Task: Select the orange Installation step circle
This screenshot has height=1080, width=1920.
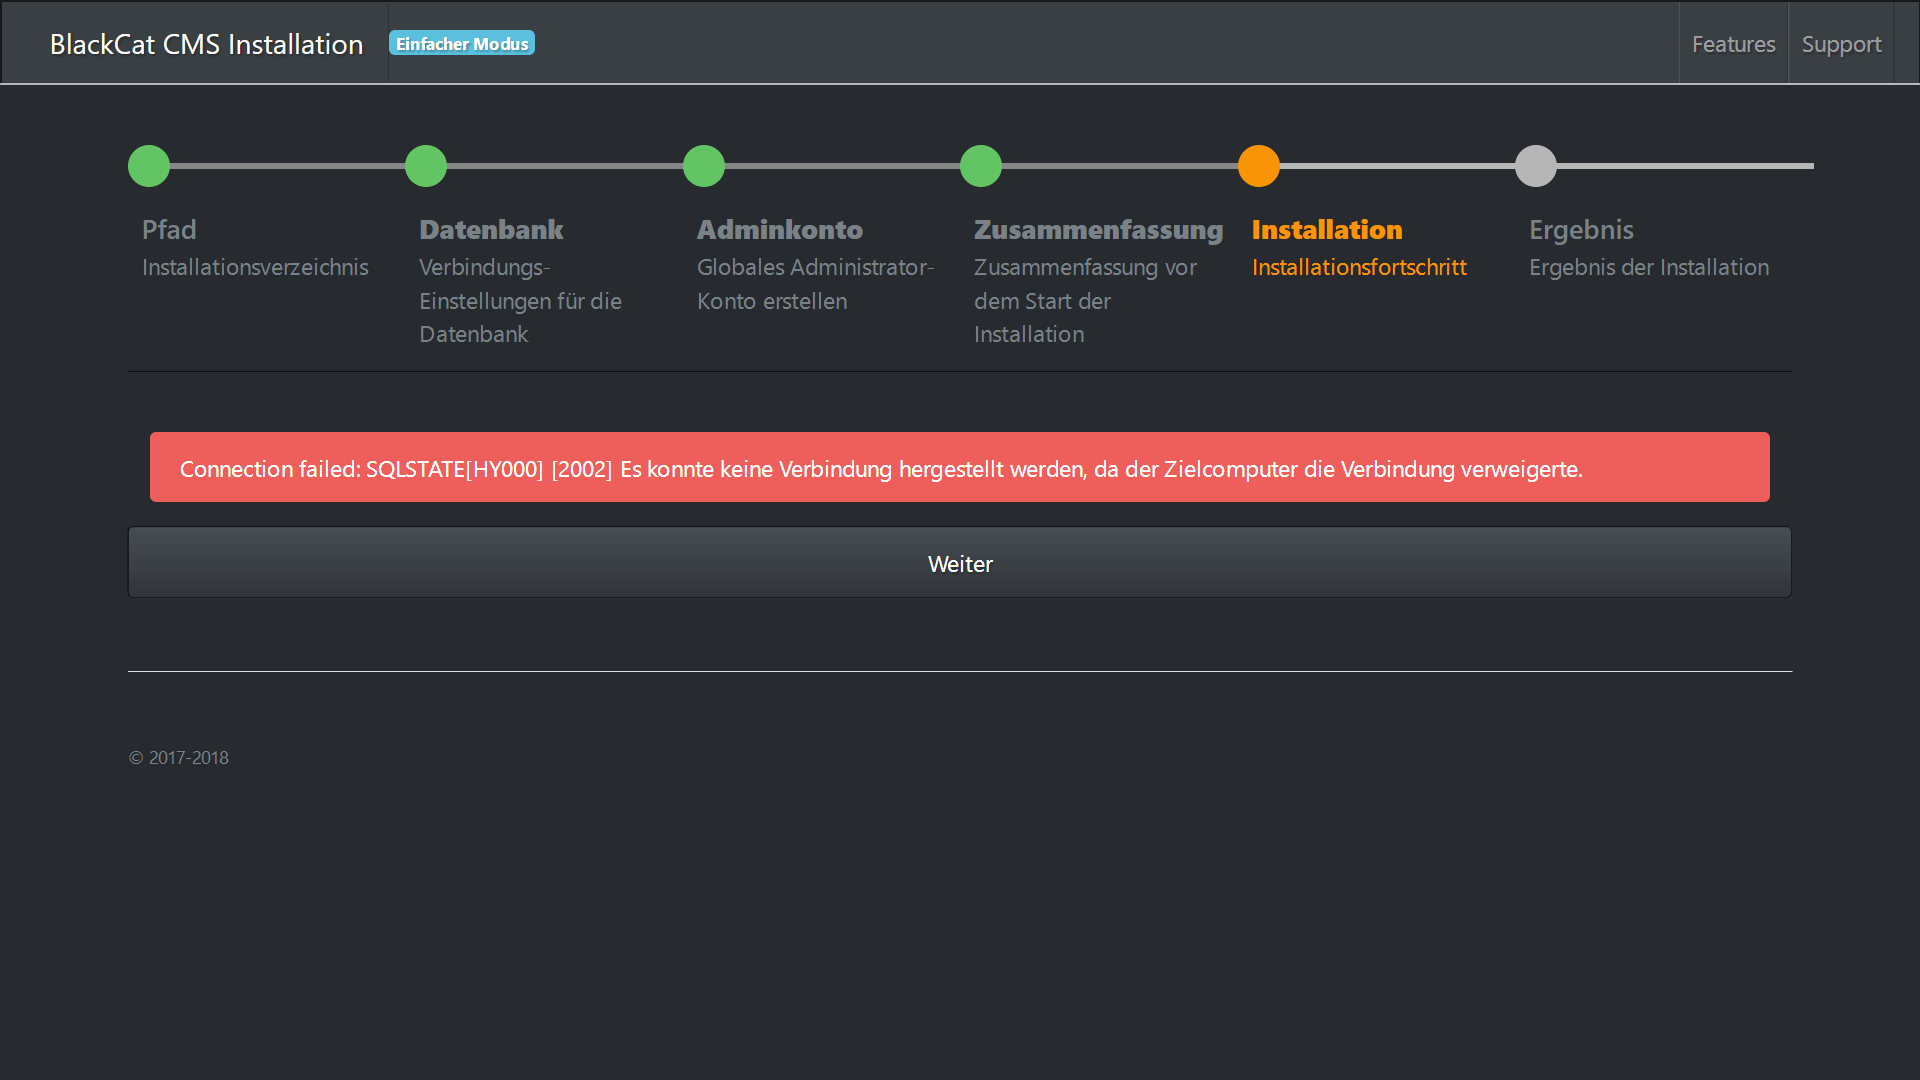Action: click(x=1259, y=166)
